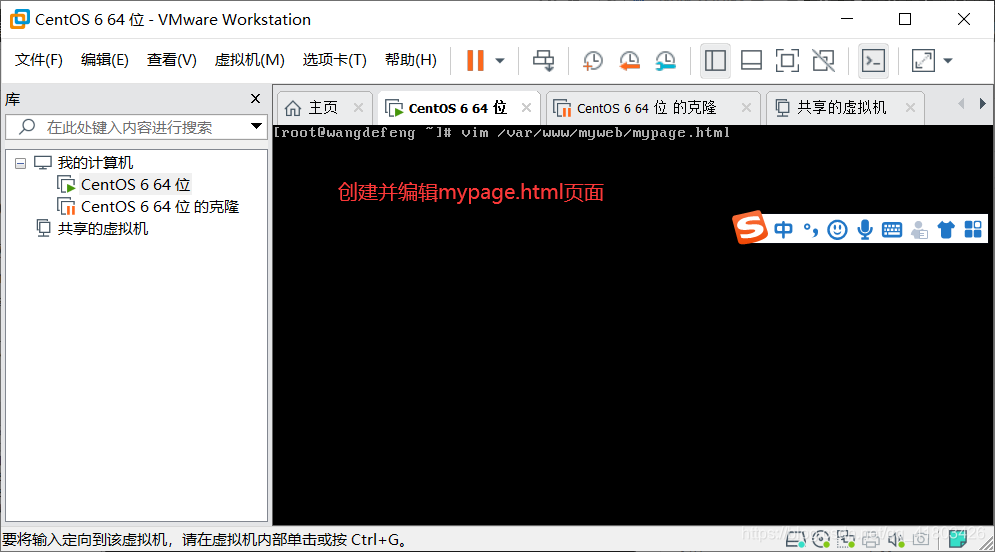Close the CentOS 6 64 位 的克隆 tab
The image size is (995, 552).
[x=746, y=107]
